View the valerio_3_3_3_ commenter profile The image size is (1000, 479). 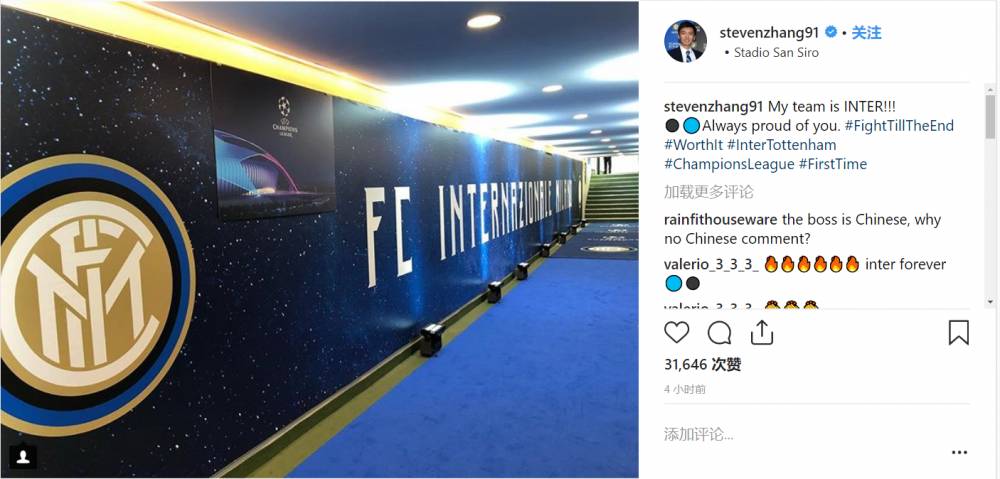click(x=711, y=264)
